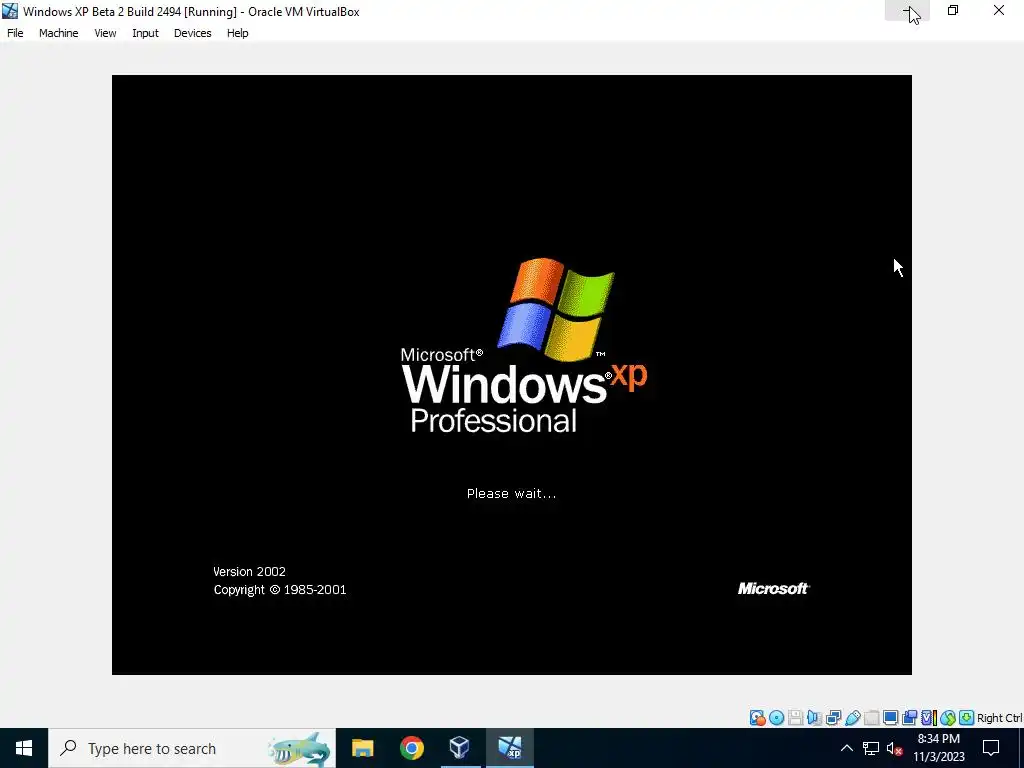Viewport: 1024px width, 768px height.
Task: Click the Windows XP VM taskbar icon
Action: [509, 748]
